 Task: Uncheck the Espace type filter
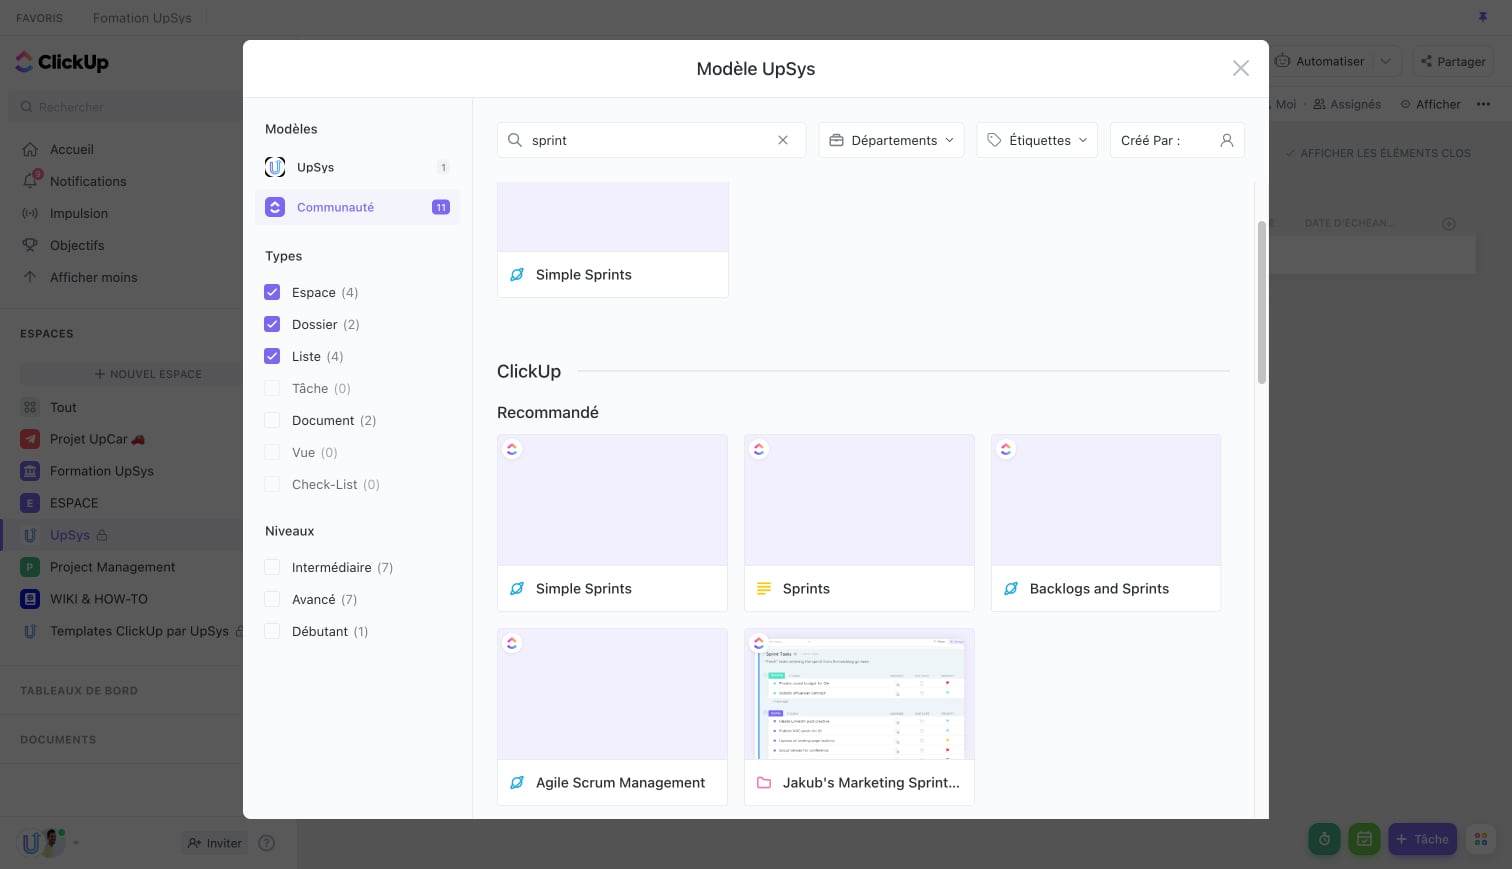(272, 292)
